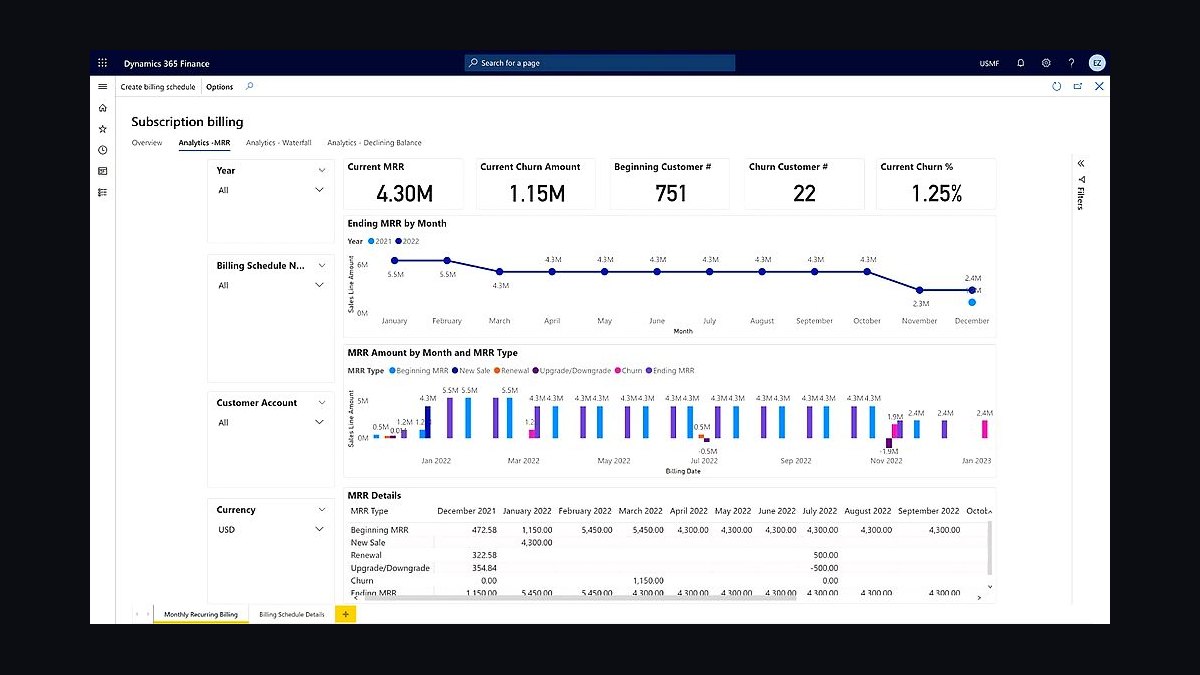The width and height of the screenshot is (1200, 675).
Task: Open the EZ user profile avatar
Action: (1097, 63)
